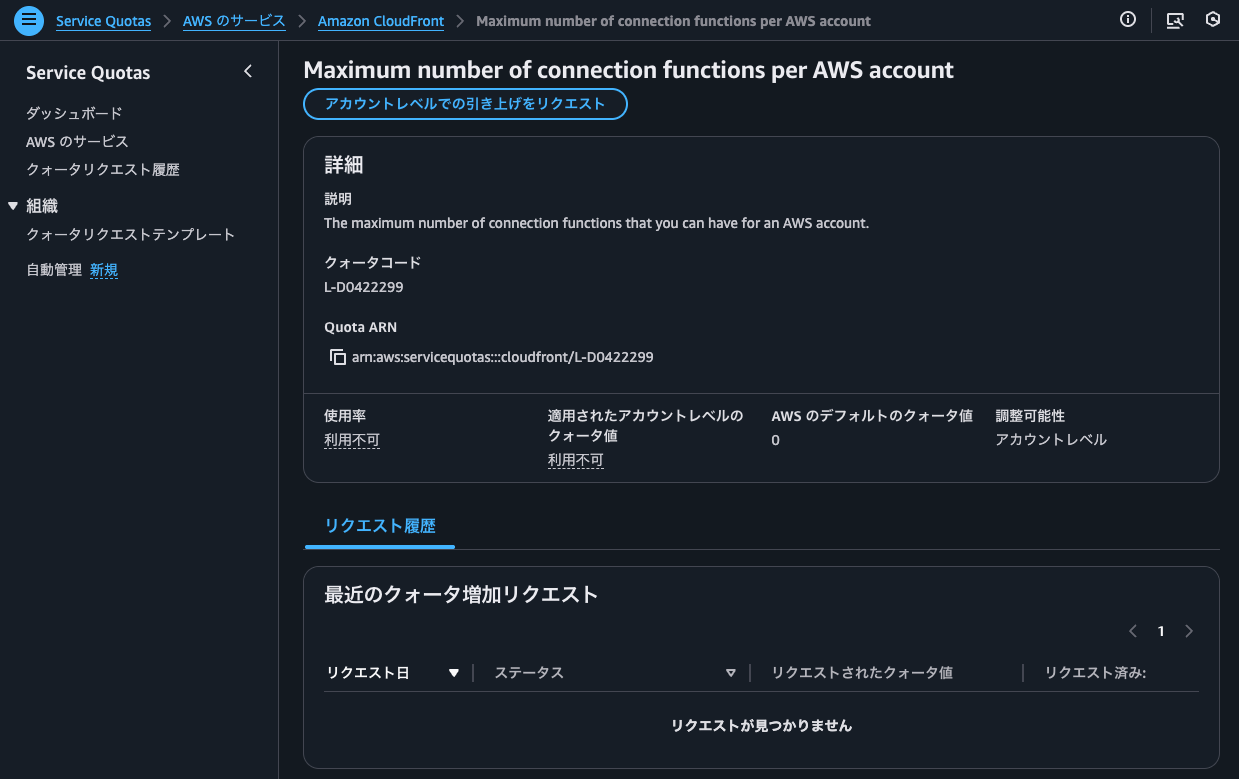Select ダッシュボード in the sidebar

[x=72, y=113]
